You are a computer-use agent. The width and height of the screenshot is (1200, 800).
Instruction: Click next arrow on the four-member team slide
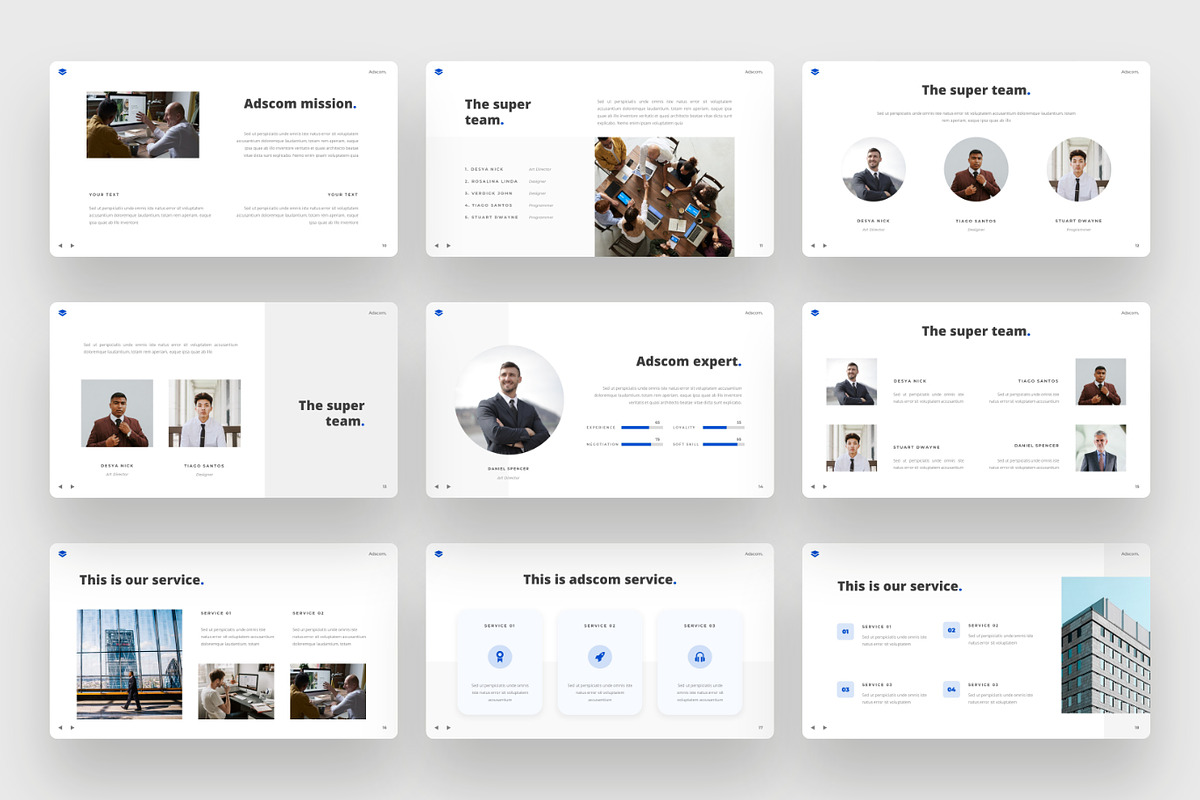(824, 486)
